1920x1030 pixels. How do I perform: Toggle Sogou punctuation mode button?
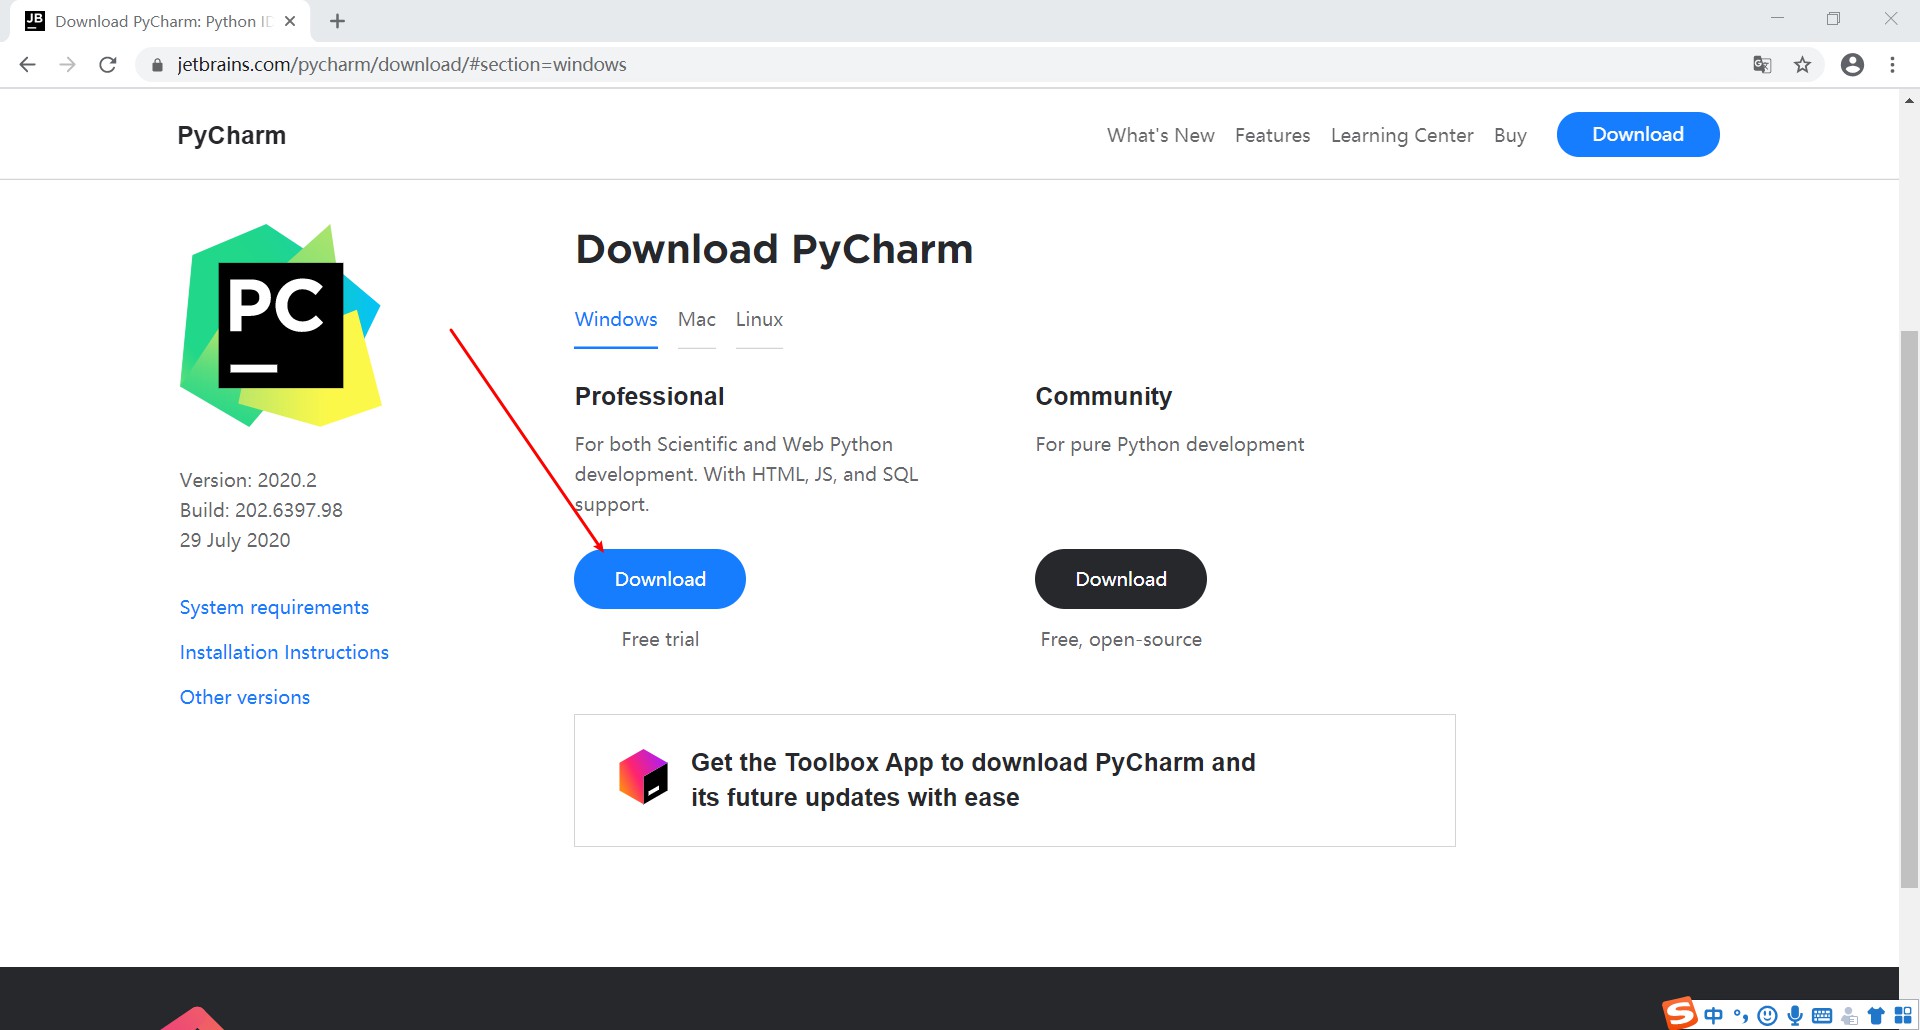pyautogui.click(x=1741, y=1016)
